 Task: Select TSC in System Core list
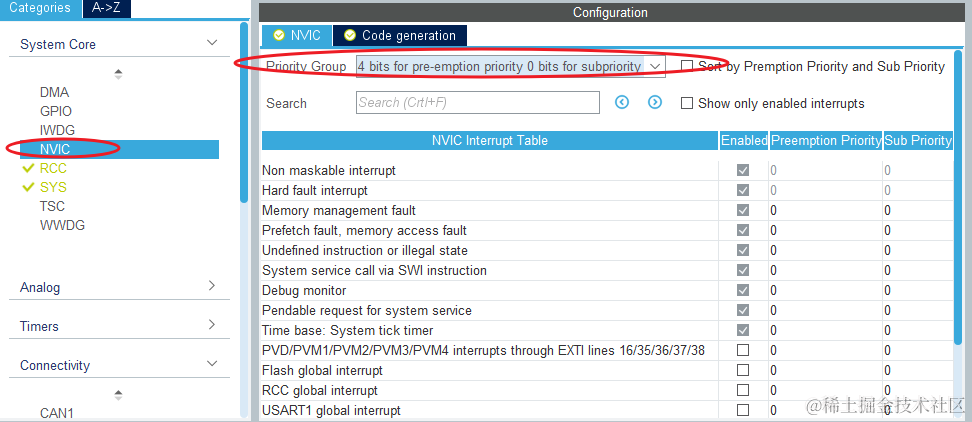(52, 206)
